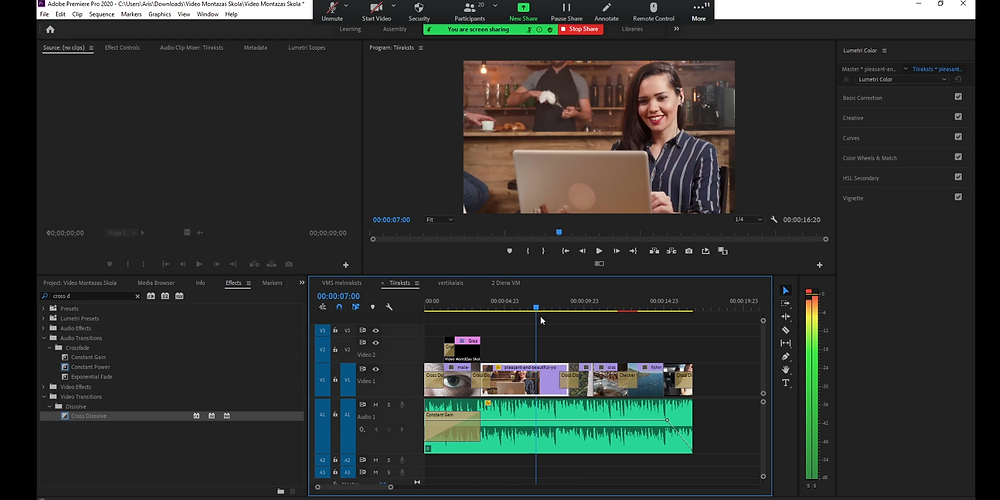1000x500 pixels.
Task: Toggle V3 track output eye
Action: click(376, 330)
